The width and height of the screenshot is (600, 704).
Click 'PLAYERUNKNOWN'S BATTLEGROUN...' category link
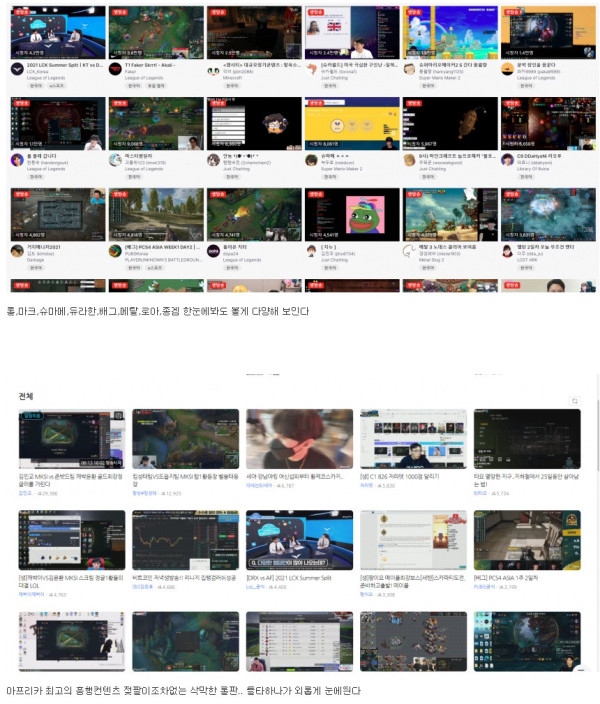click(x=163, y=260)
